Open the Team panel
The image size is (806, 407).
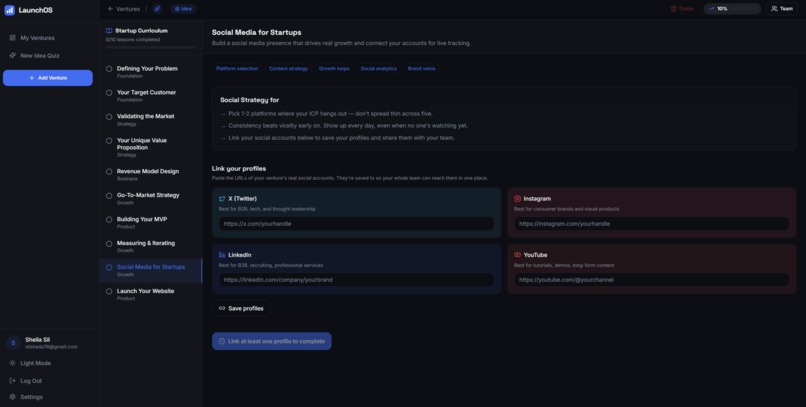click(782, 9)
